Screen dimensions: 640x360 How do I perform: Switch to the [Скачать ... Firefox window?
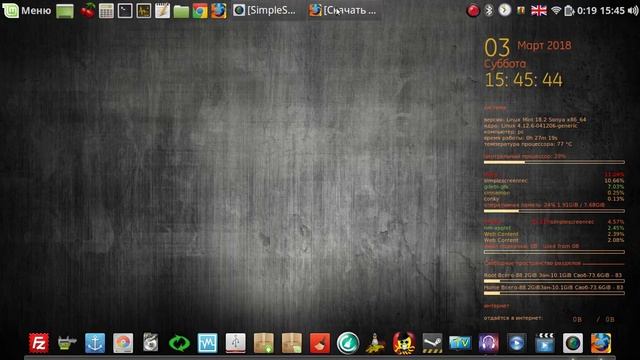tap(343, 11)
